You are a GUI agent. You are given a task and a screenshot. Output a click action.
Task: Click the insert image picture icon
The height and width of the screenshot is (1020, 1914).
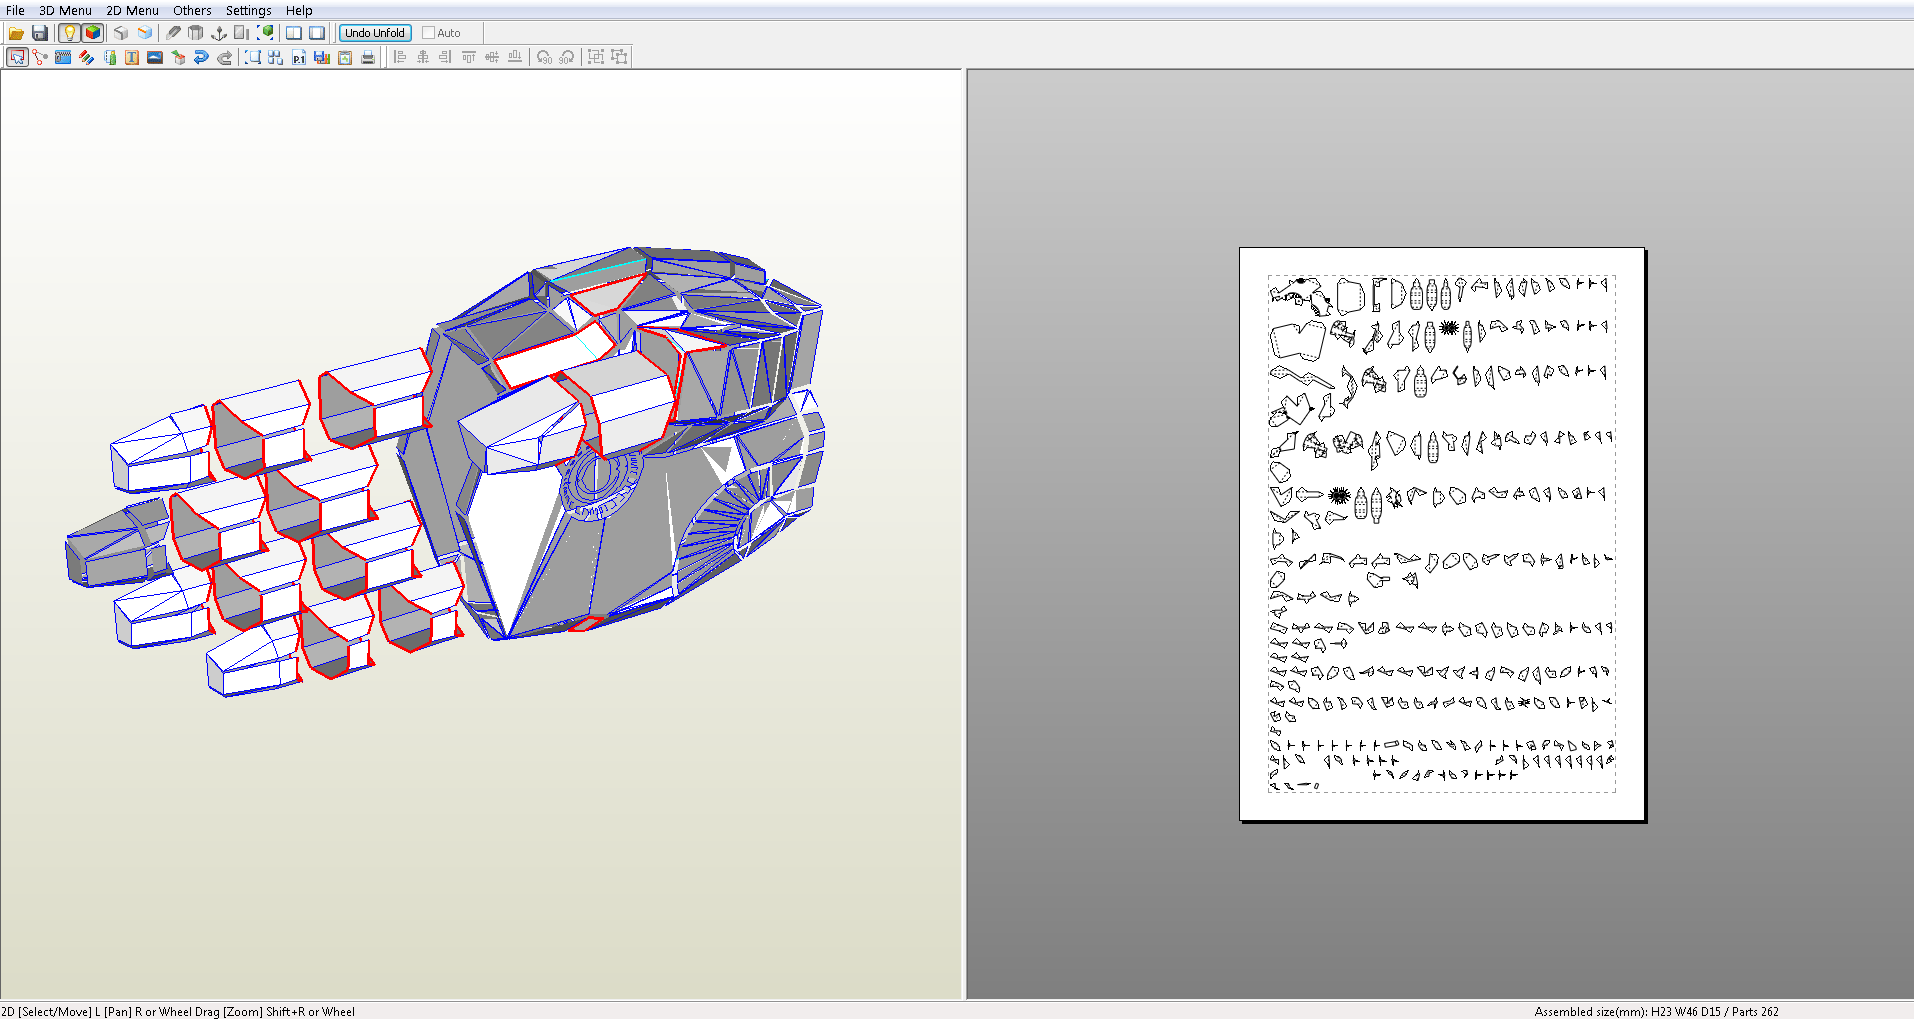pyautogui.click(x=155, y=57)
